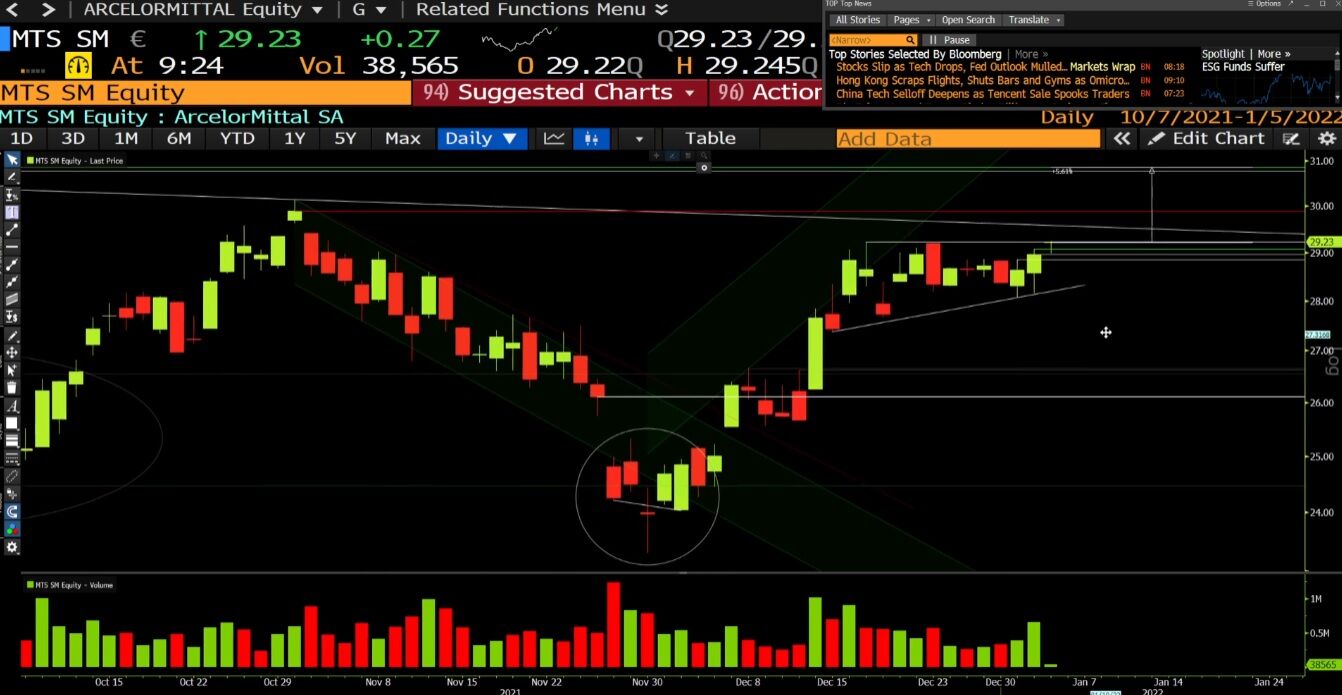Select the pointer arrow tool
Image resolution: width=1342 pixels, height=695 pixels.
click(x=12, y=159)
